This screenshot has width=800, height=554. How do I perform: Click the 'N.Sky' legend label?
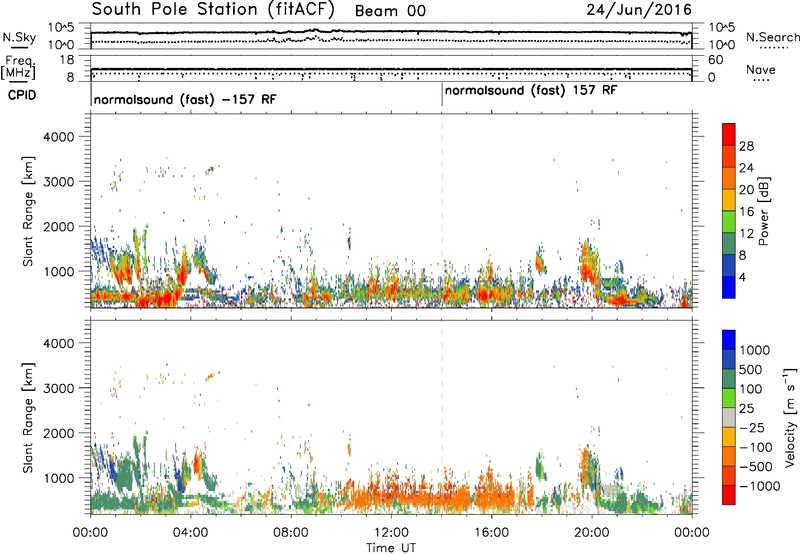click(19, 38)
